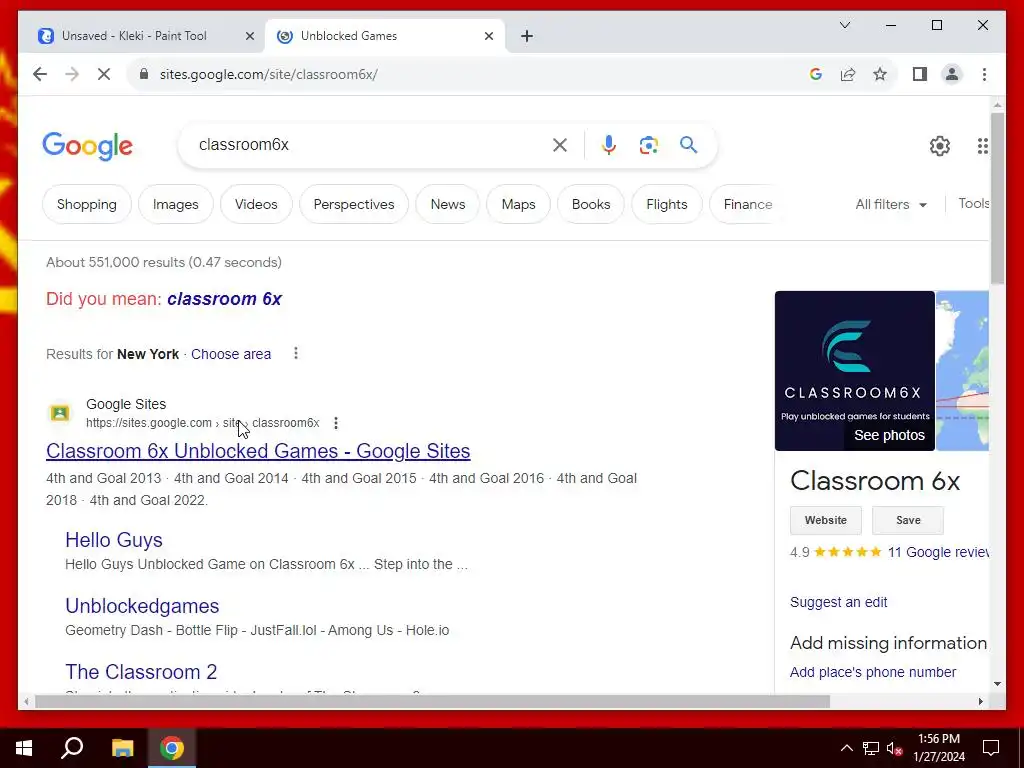1024x768 pixels.
Task: Click the map thumbnail in knowledge panel
Action: point(963,371)
